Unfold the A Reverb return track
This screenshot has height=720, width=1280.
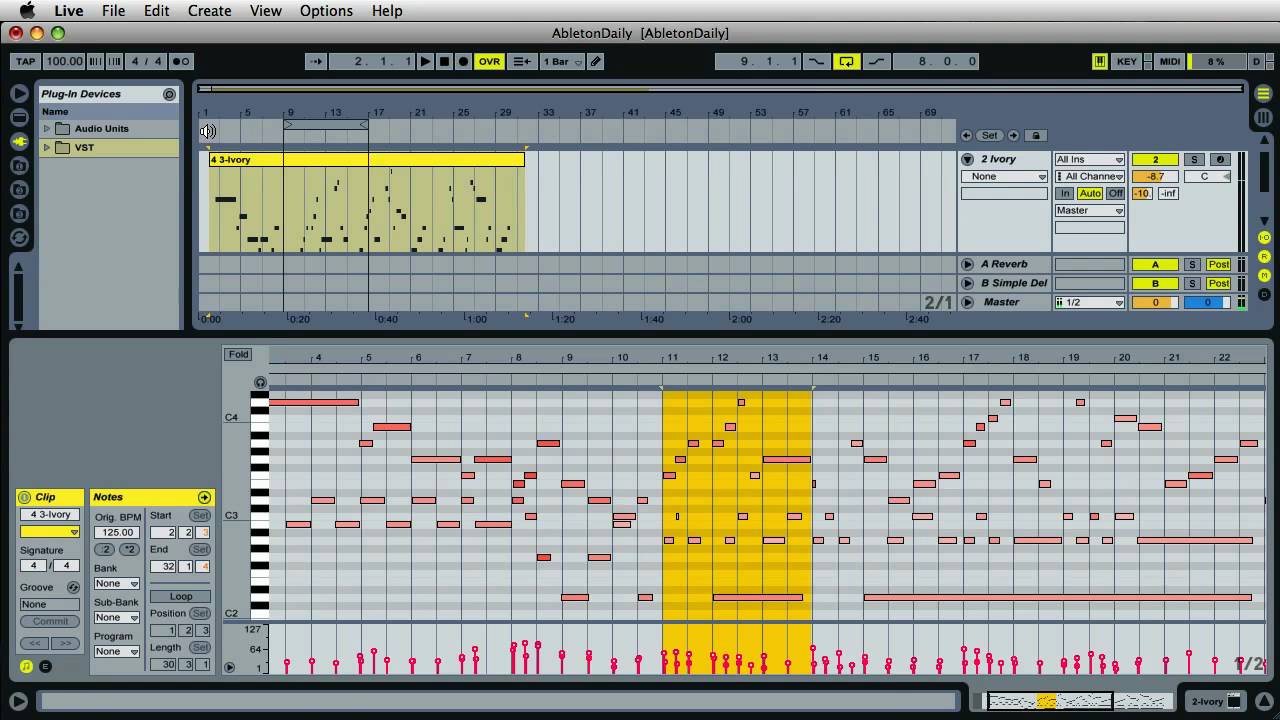[967, 264]
